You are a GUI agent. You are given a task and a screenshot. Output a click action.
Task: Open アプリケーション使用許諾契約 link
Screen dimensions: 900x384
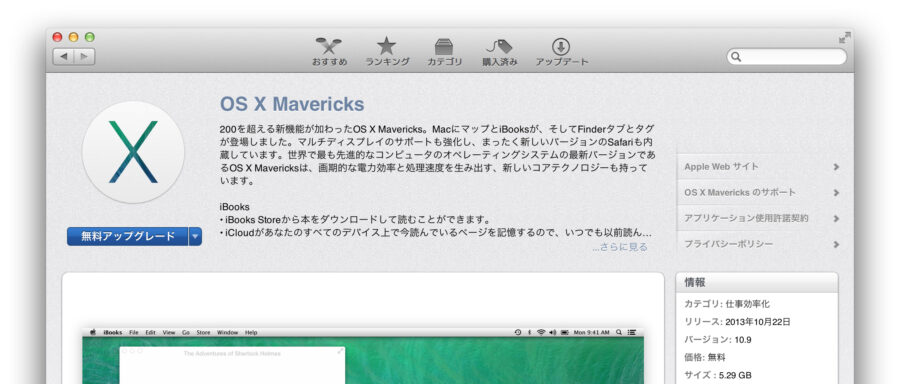point(746,219)
